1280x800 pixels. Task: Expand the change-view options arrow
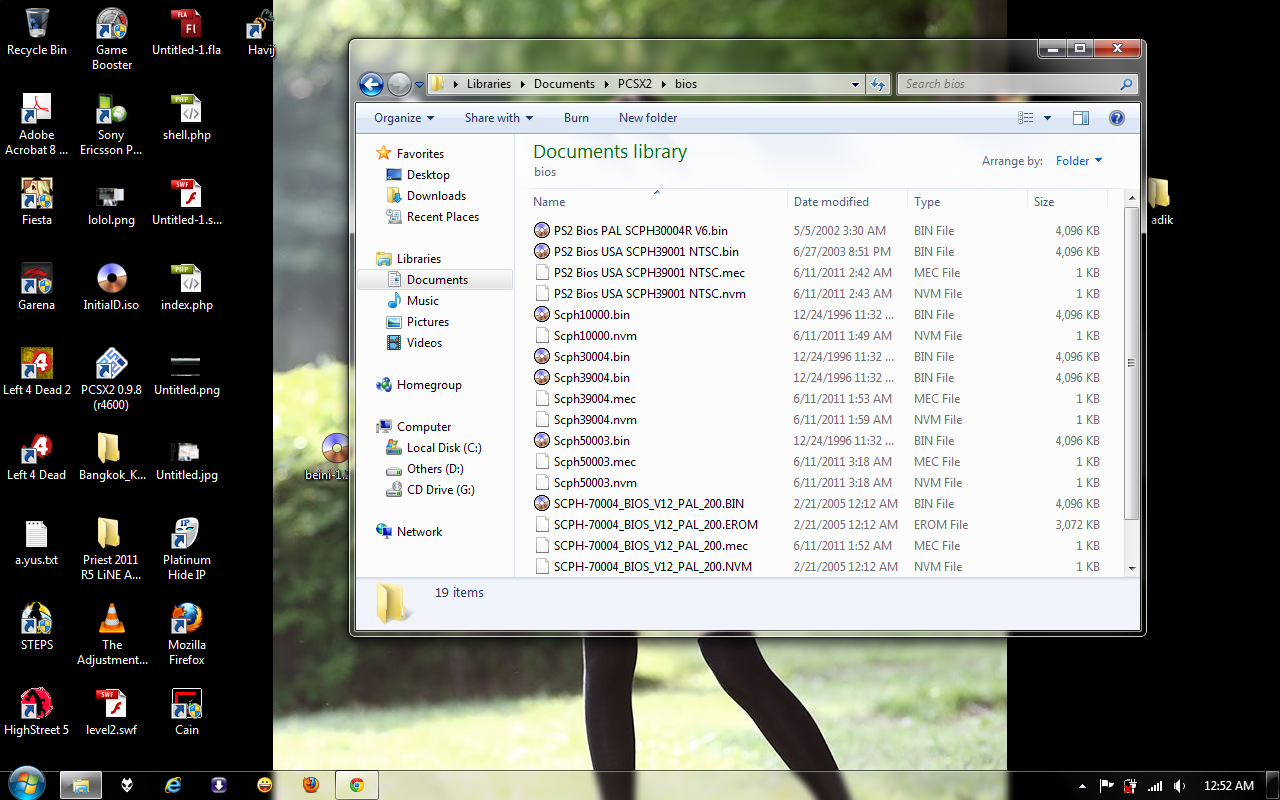(x=1048, y=118)
